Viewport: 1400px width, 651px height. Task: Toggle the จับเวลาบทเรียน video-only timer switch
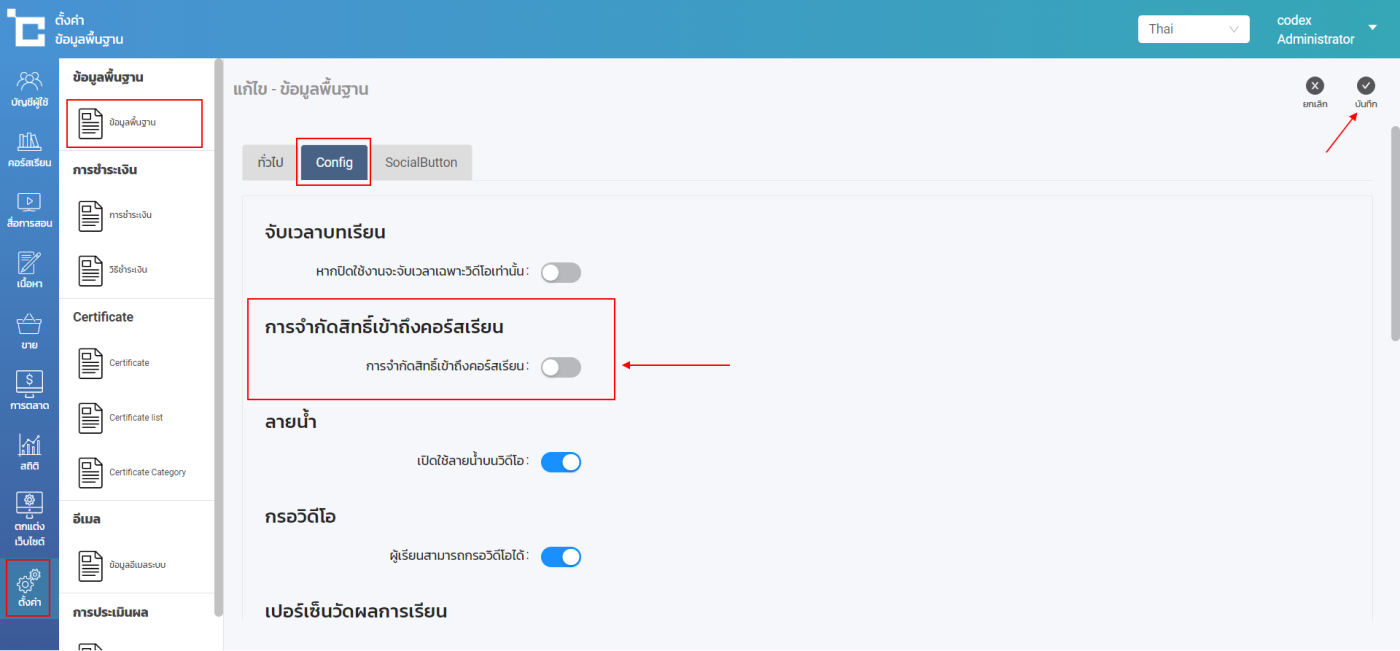coord(560,272)
